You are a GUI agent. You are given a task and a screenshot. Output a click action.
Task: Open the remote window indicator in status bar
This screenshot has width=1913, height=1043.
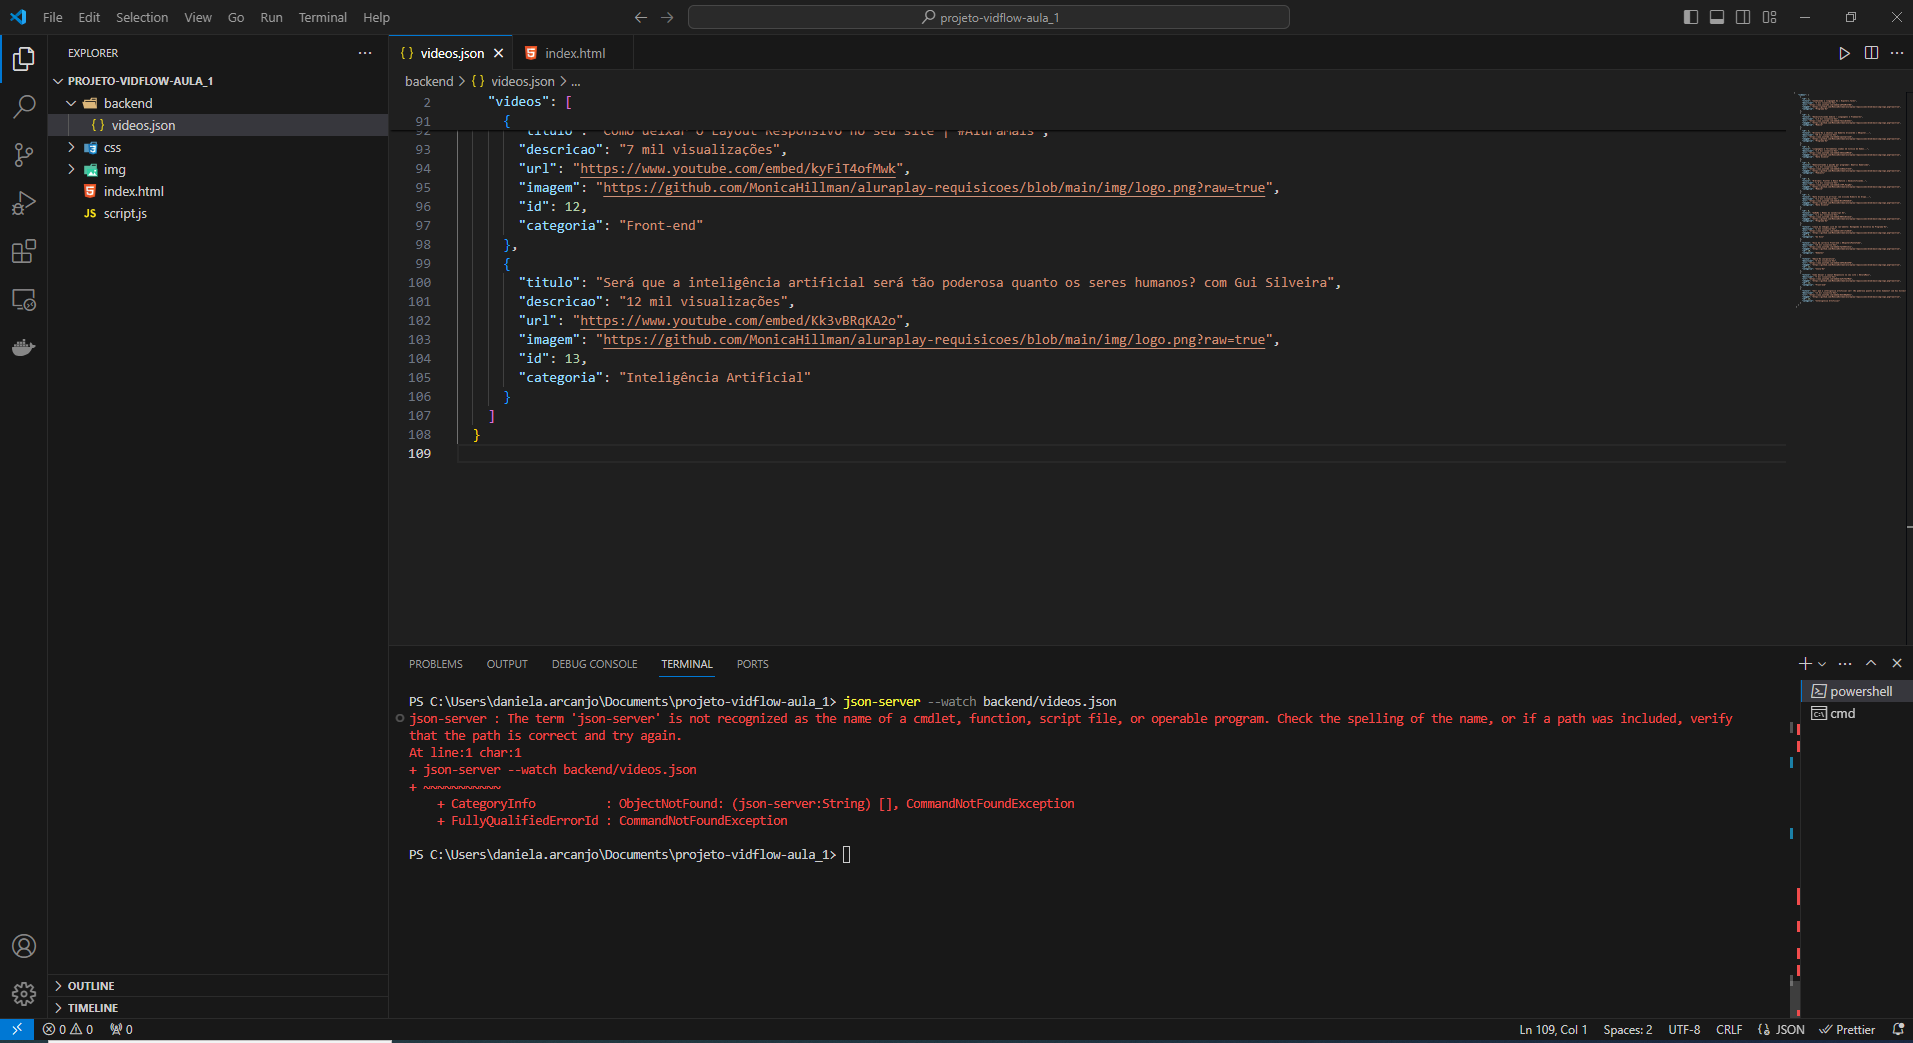17,1029
